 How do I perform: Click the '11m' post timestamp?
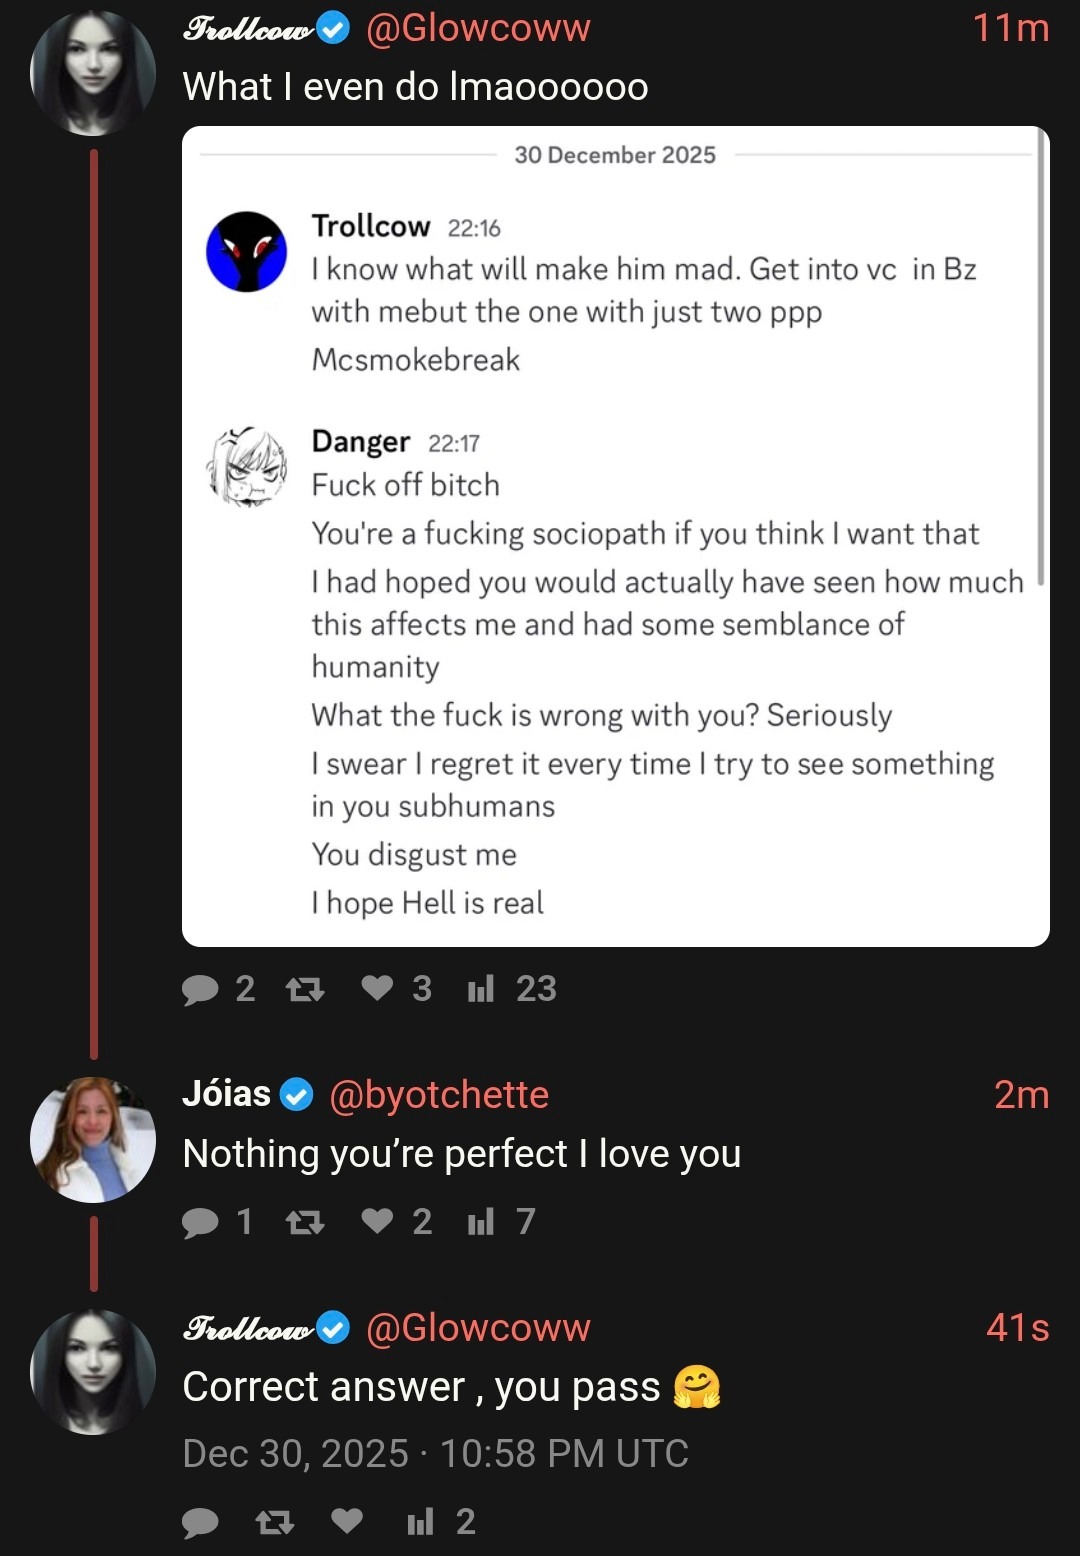[x=1011, y=28]
